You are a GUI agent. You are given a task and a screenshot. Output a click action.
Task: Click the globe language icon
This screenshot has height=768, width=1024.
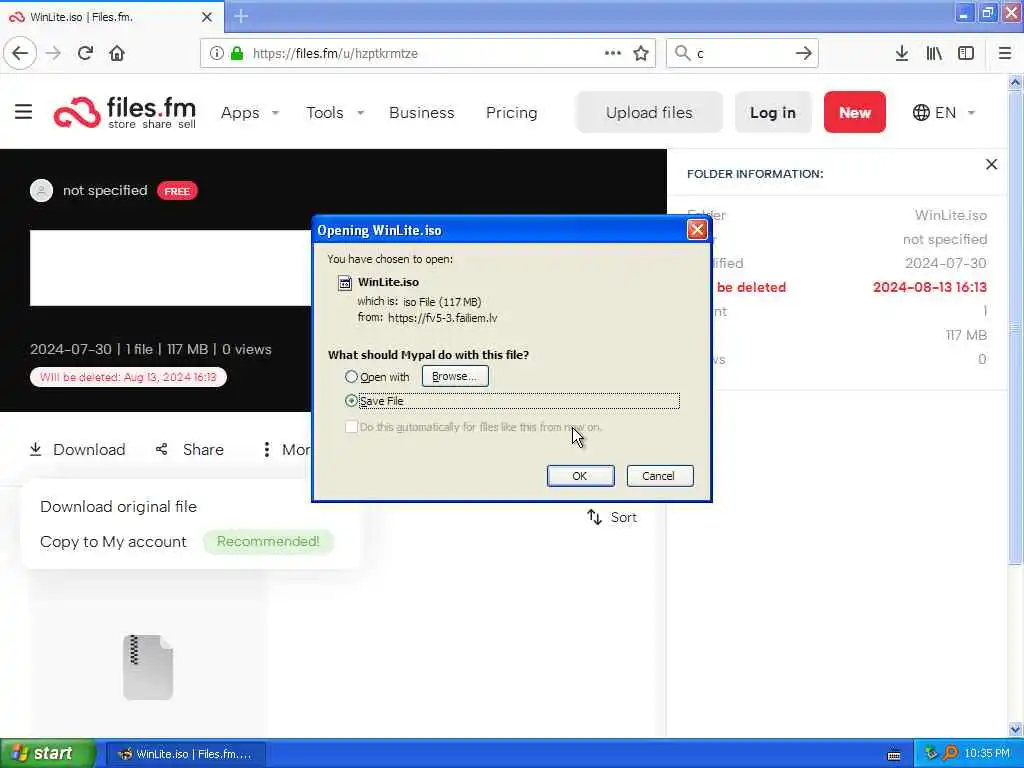tap(921, 112)
